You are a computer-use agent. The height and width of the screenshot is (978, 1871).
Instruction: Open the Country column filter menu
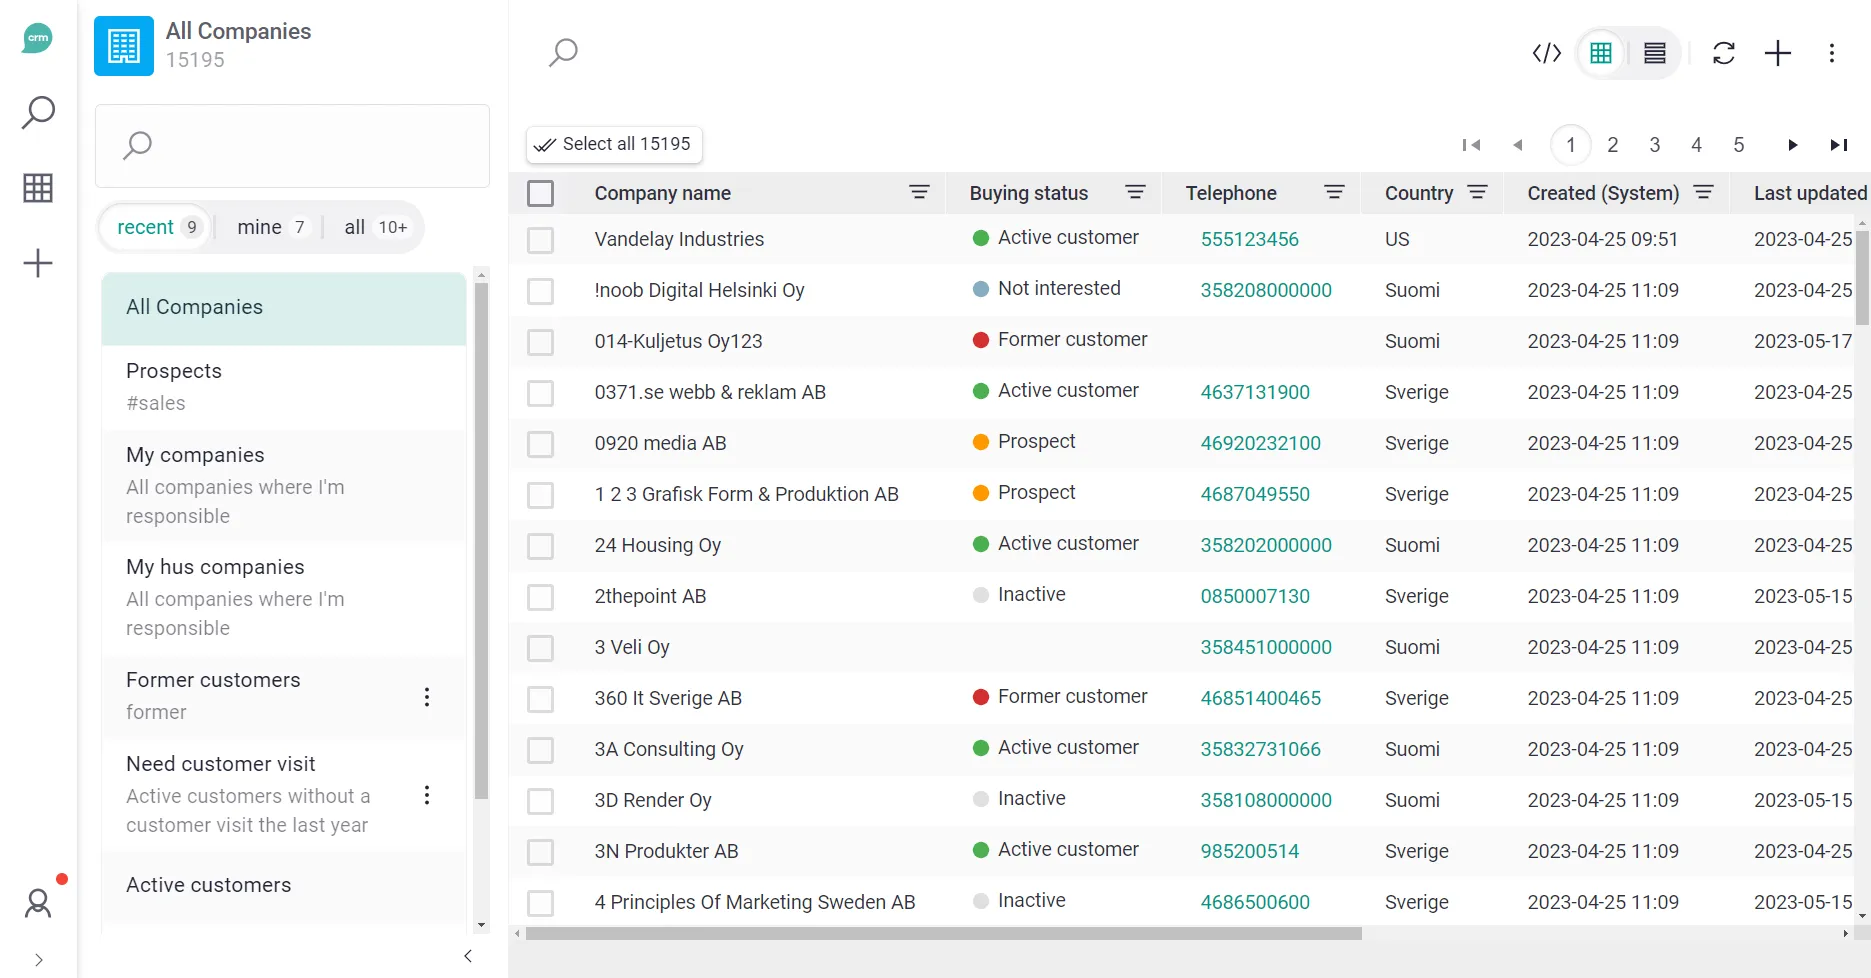point(1477,192)
